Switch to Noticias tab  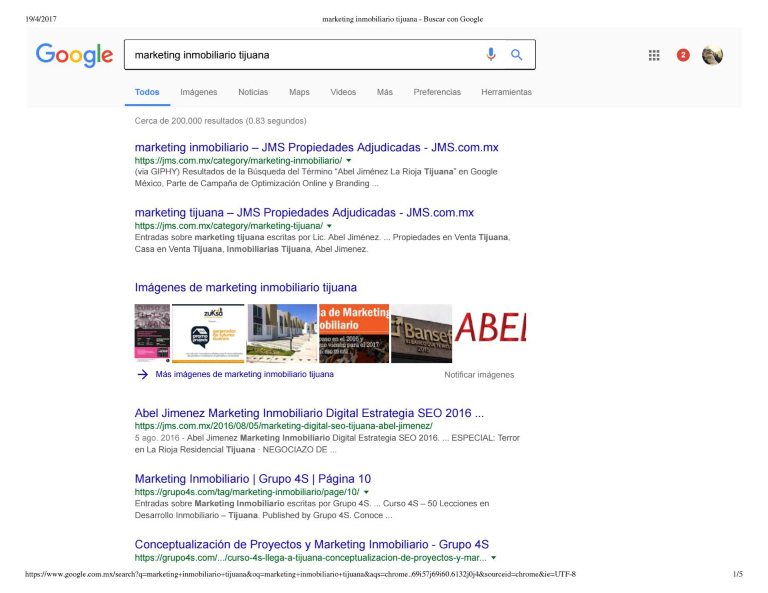[253, 92]
